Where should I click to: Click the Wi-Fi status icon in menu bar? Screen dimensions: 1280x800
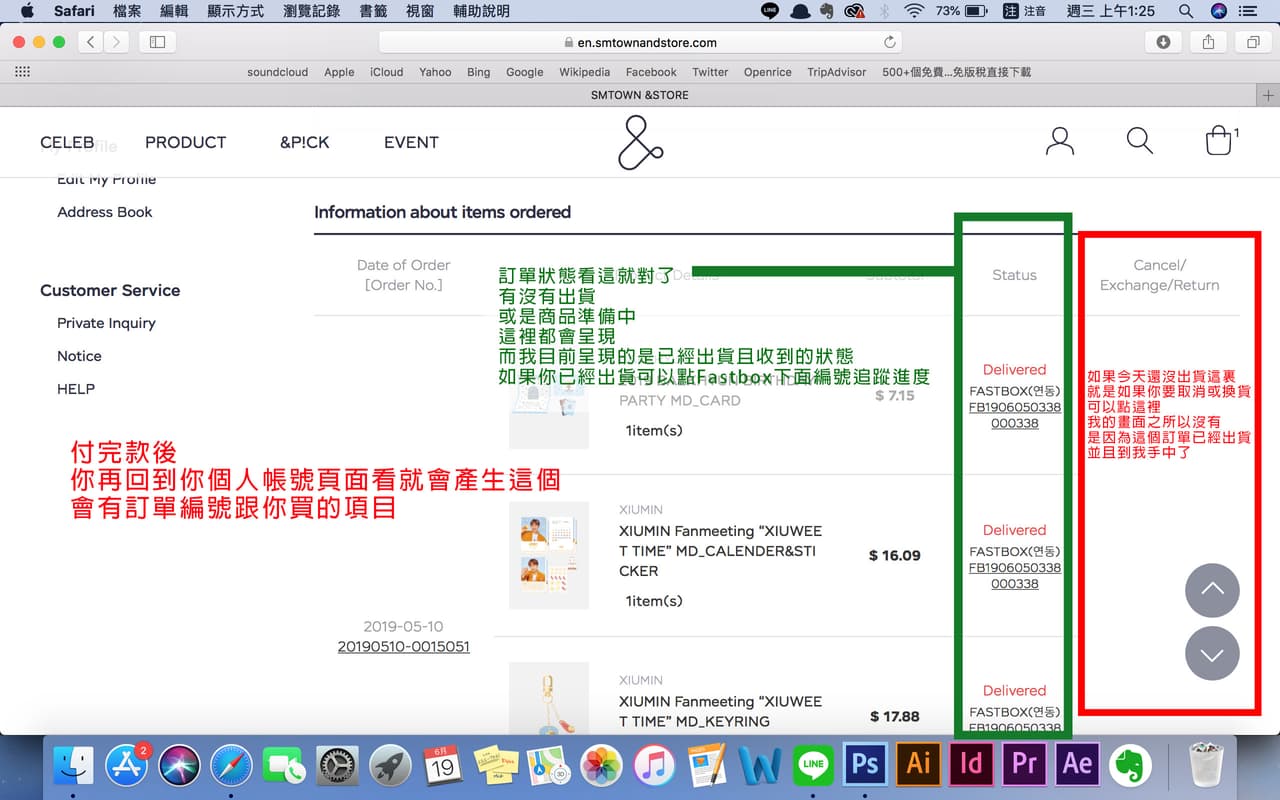pyautogui.click(x=913, y=11)
